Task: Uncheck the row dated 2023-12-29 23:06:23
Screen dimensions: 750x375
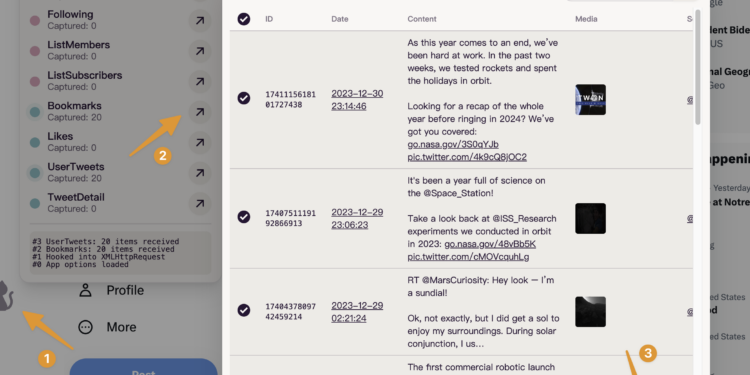Action: click(x=244, y=217)
